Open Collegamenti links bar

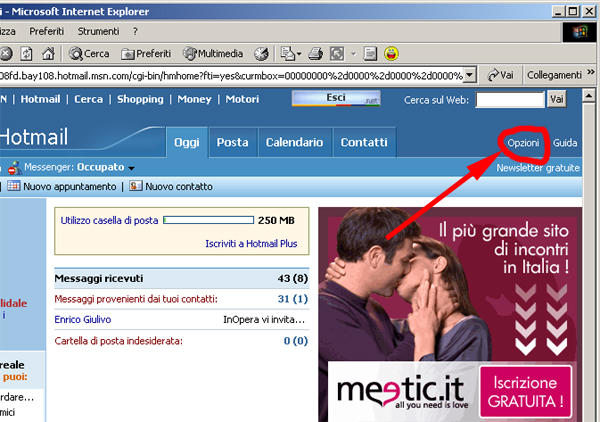click(554, 75)
